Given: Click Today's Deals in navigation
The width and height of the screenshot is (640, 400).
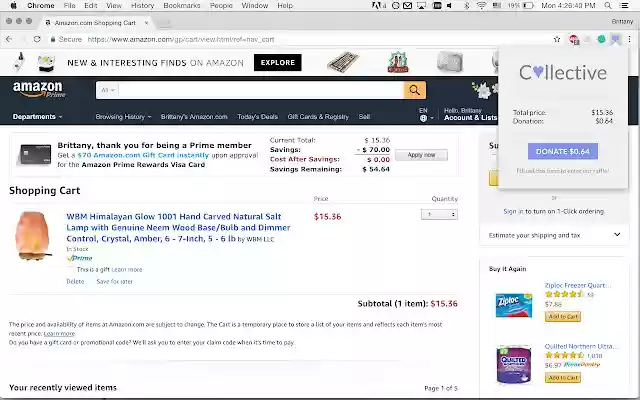Looking at the screenshot, I should pyautogui.click(x=257, y=117).
